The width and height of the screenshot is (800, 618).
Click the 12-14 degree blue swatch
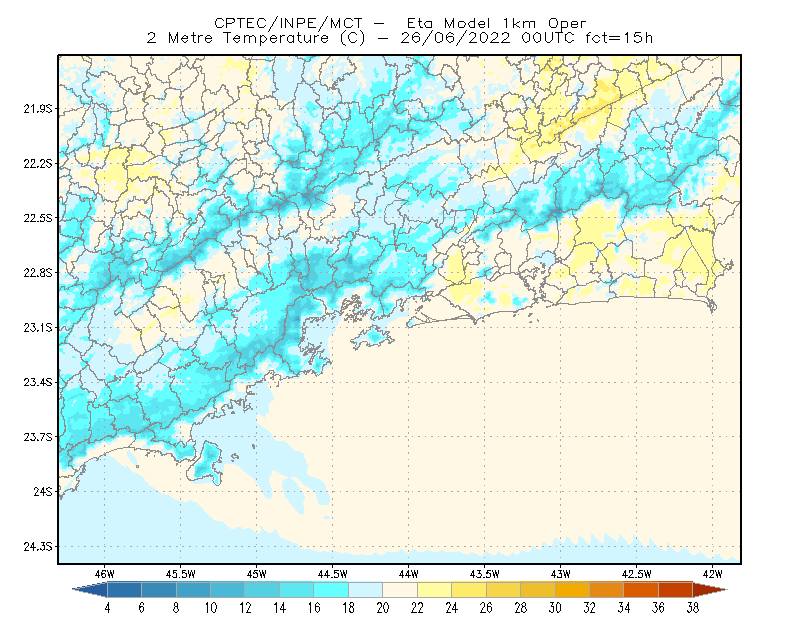pos(262,590)
